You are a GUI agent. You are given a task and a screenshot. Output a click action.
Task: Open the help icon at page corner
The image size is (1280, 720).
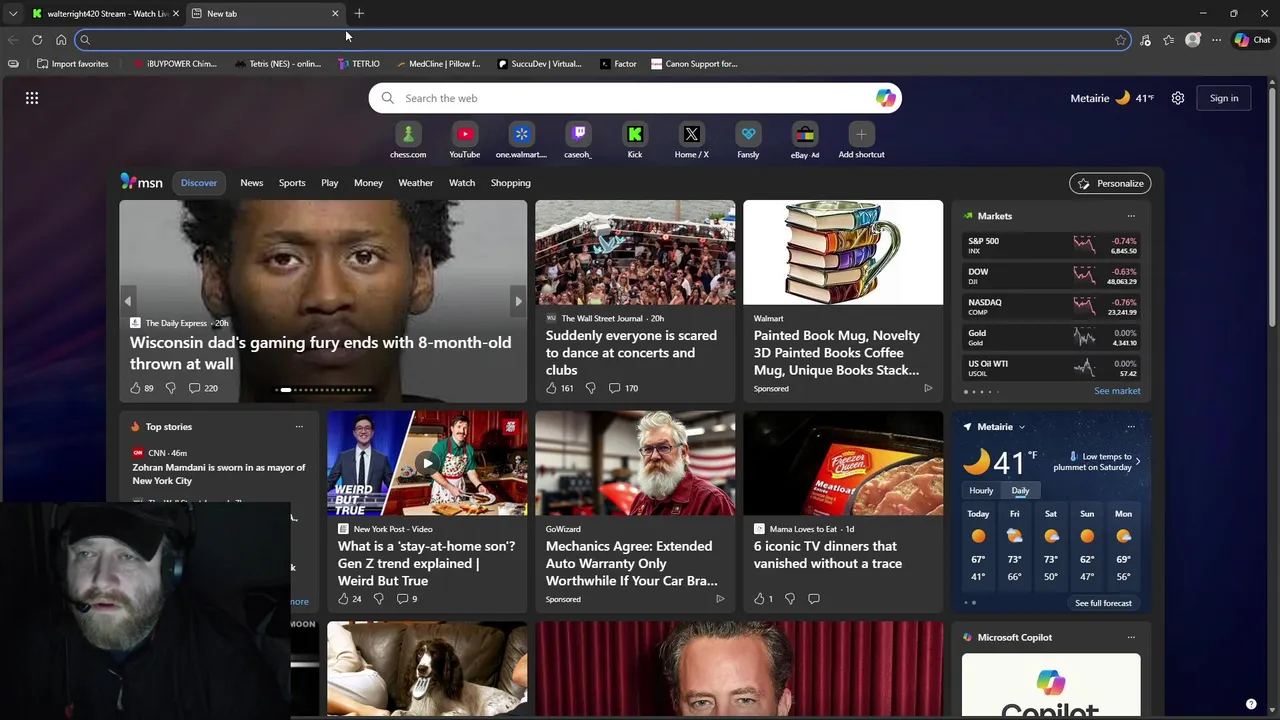[x=1251, y=704]
